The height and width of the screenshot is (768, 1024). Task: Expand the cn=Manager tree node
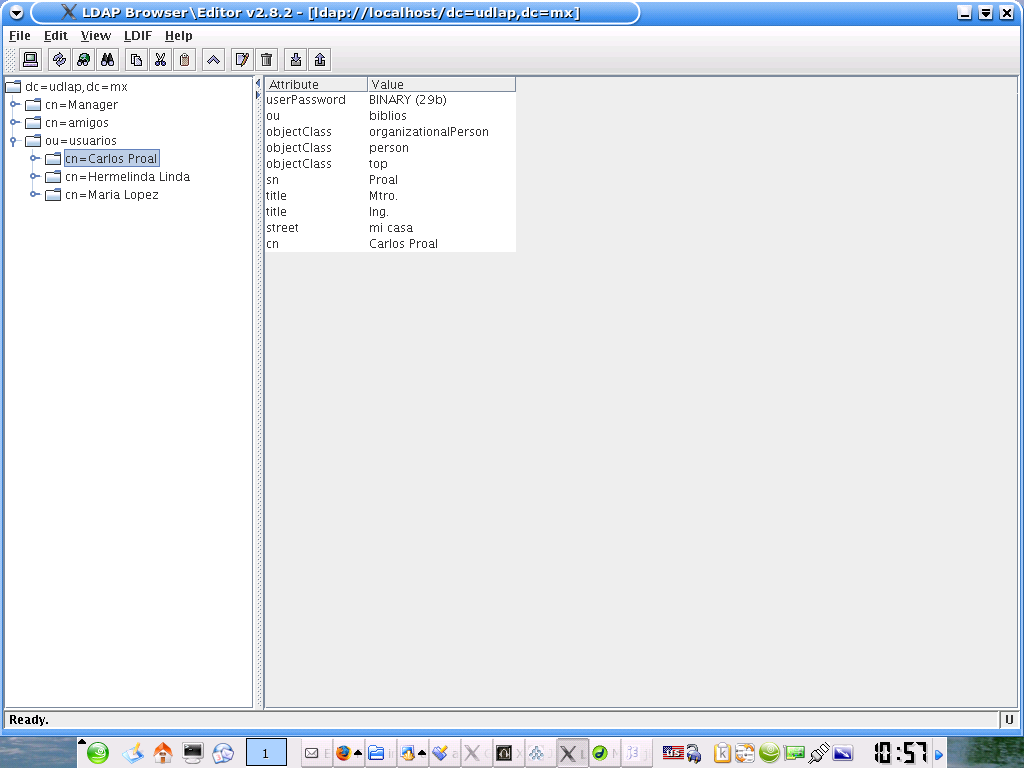pos(14,105)
